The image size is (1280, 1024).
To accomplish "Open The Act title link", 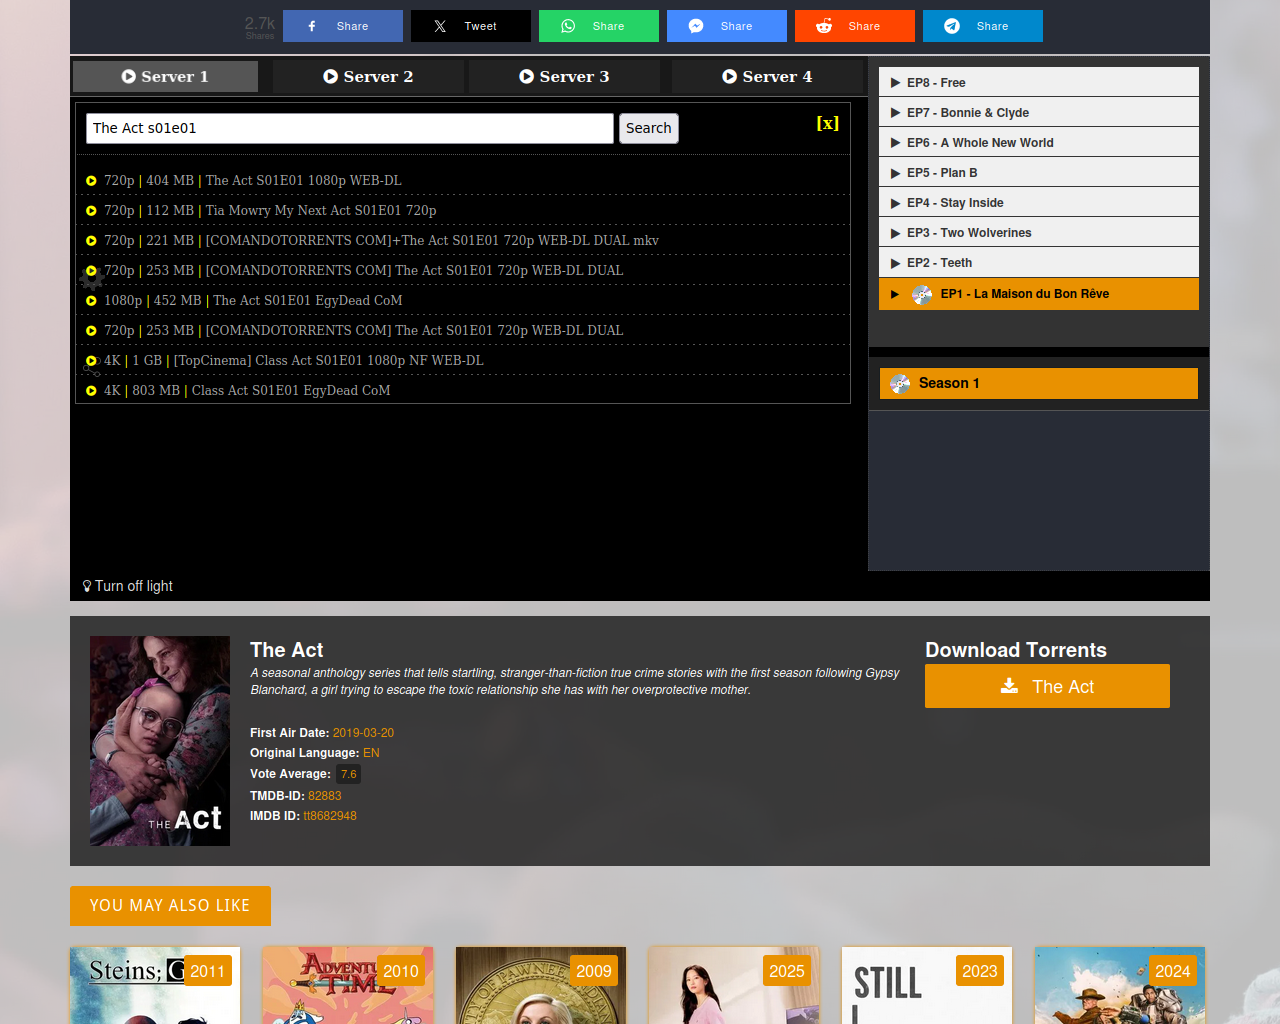I will (x=287, y=650).
